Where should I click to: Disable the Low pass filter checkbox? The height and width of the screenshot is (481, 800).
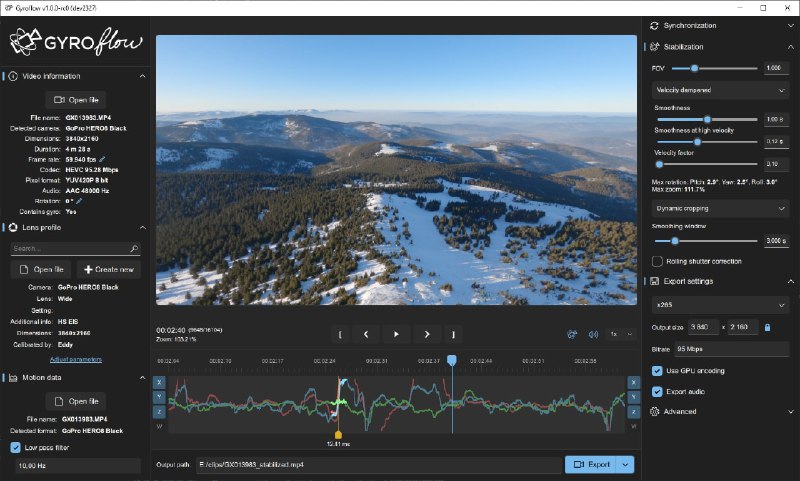coord(15,447)
